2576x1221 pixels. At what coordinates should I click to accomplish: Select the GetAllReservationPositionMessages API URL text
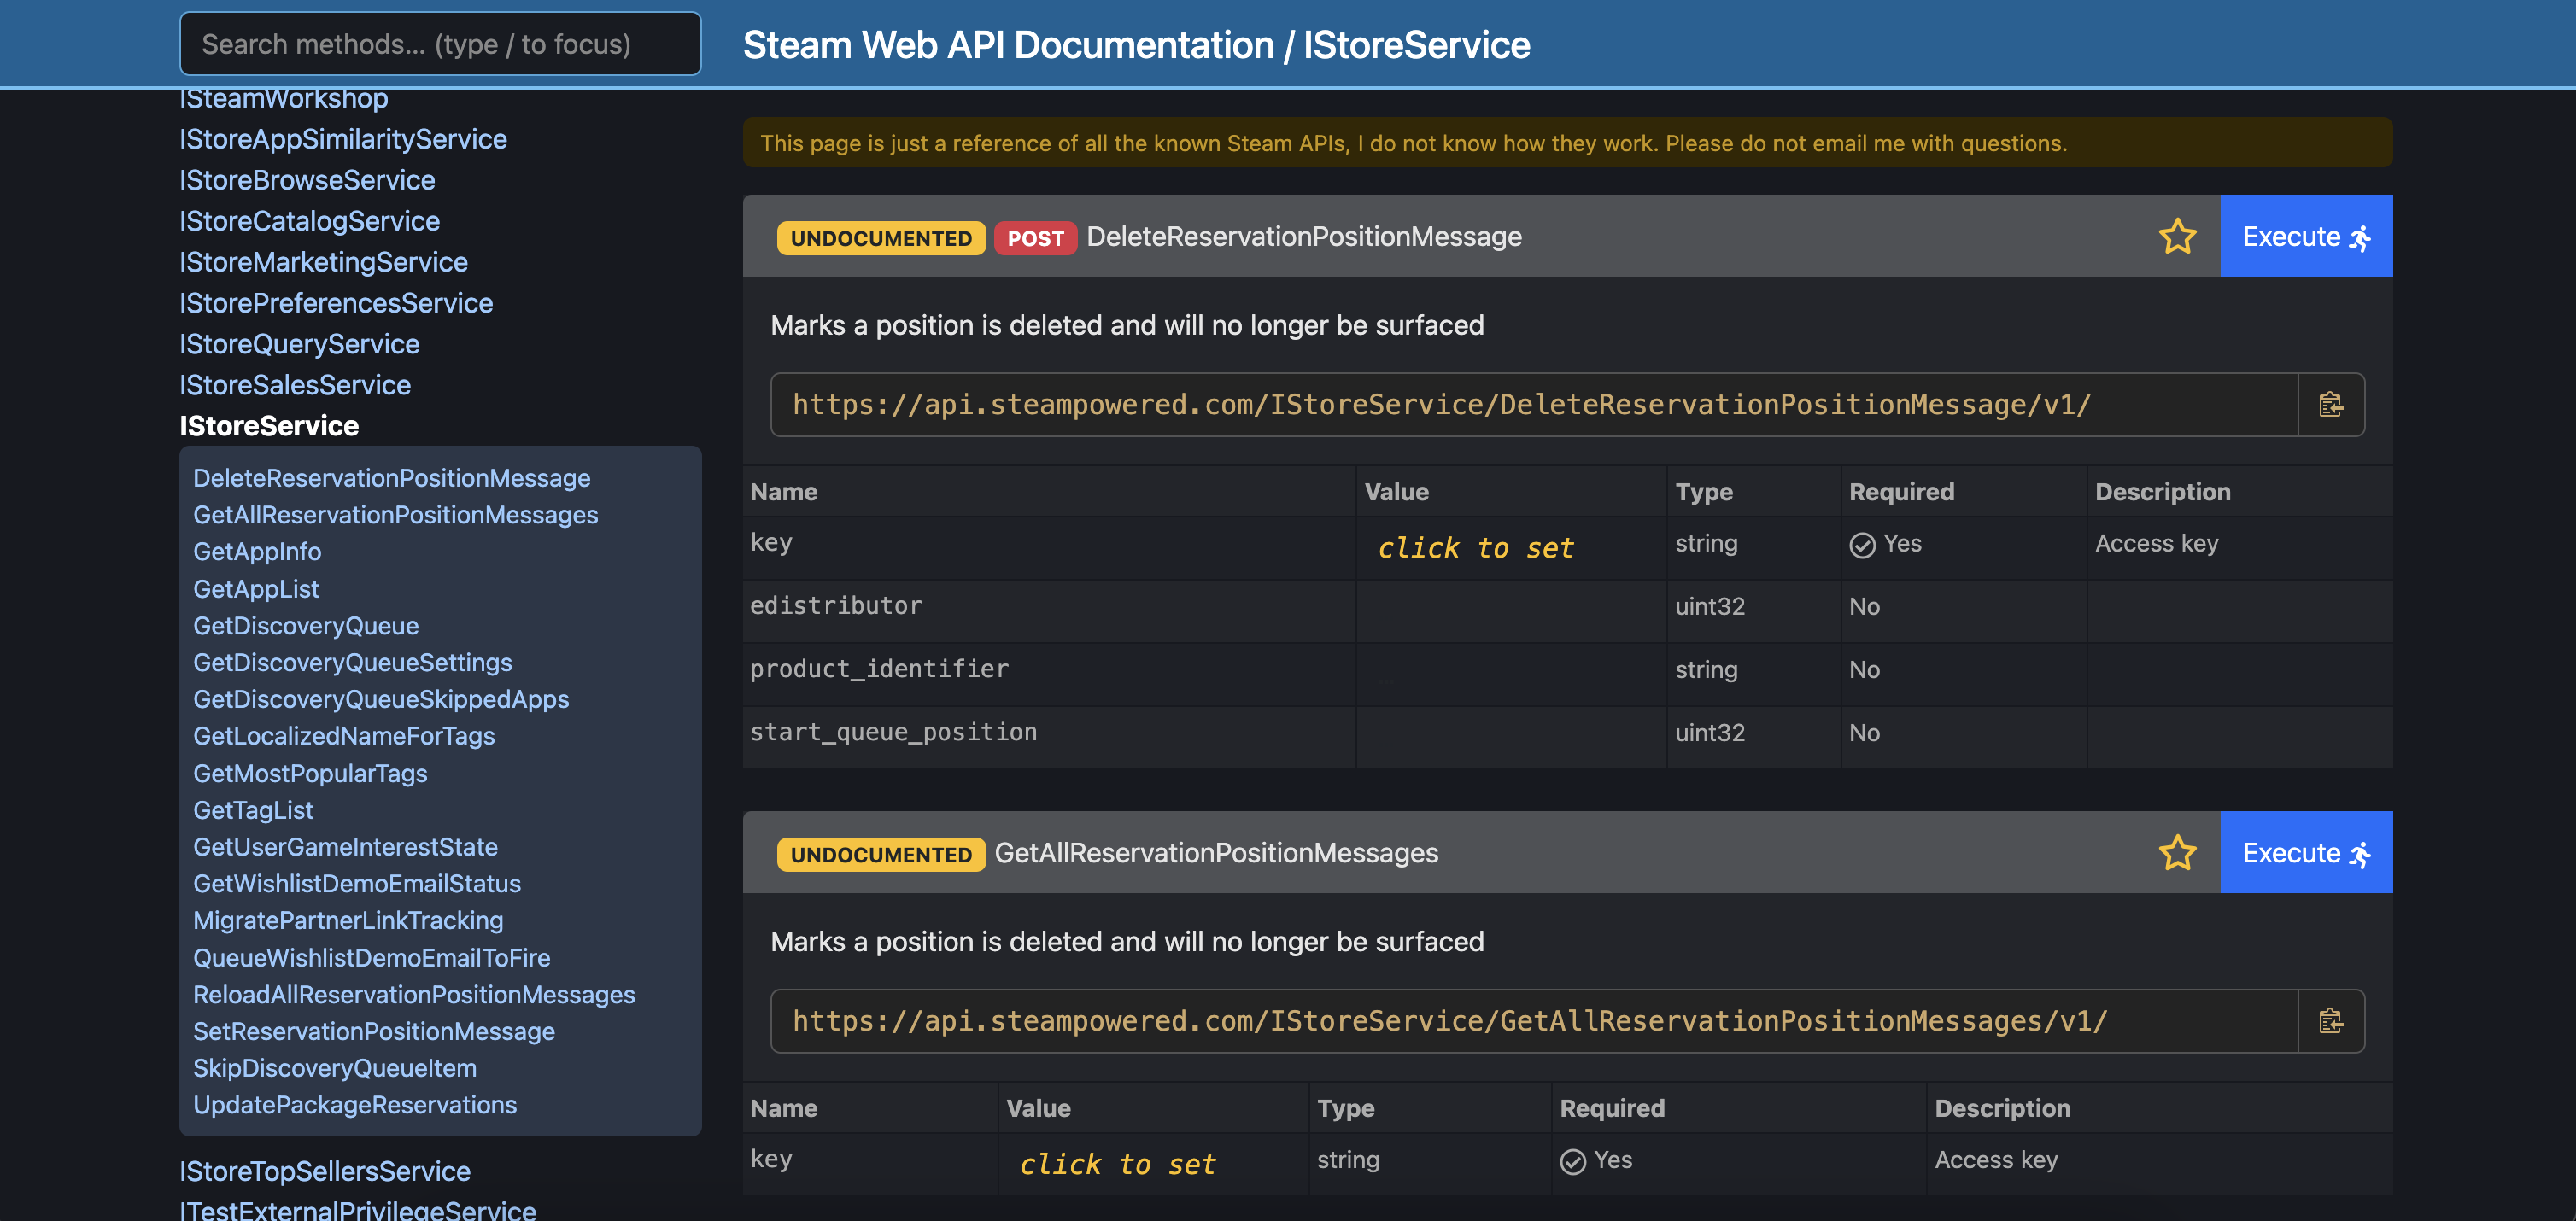click(1450, 1020)
